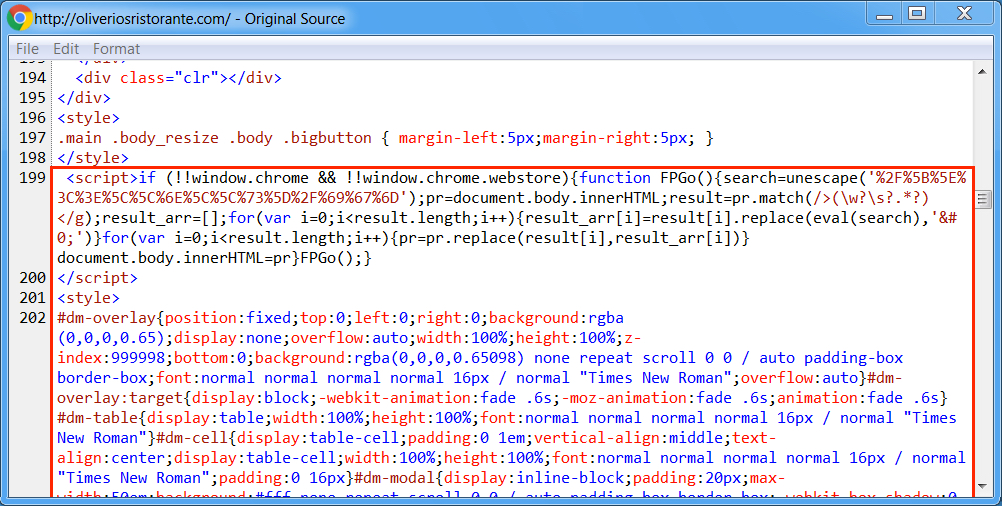Screen dimensions: 1002x506
Task: Maximize the Original Source window
Action: [918, 14]
